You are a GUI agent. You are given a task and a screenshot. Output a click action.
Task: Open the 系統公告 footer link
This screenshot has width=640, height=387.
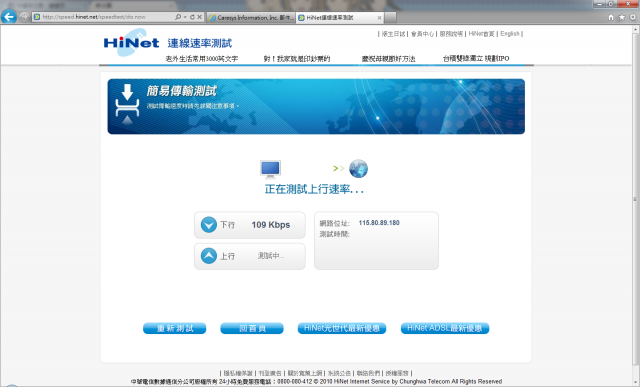(x=339, y=373)
